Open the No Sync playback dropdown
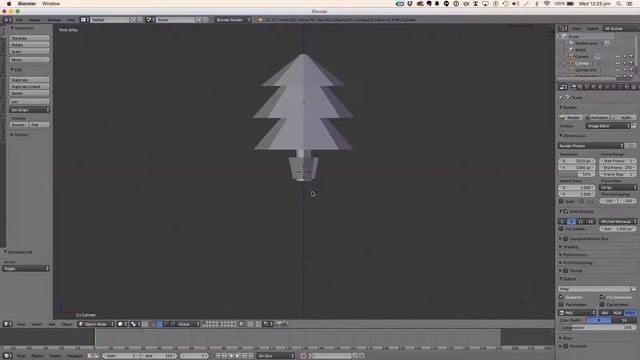640x360 pixels. (x=276, y=356)
